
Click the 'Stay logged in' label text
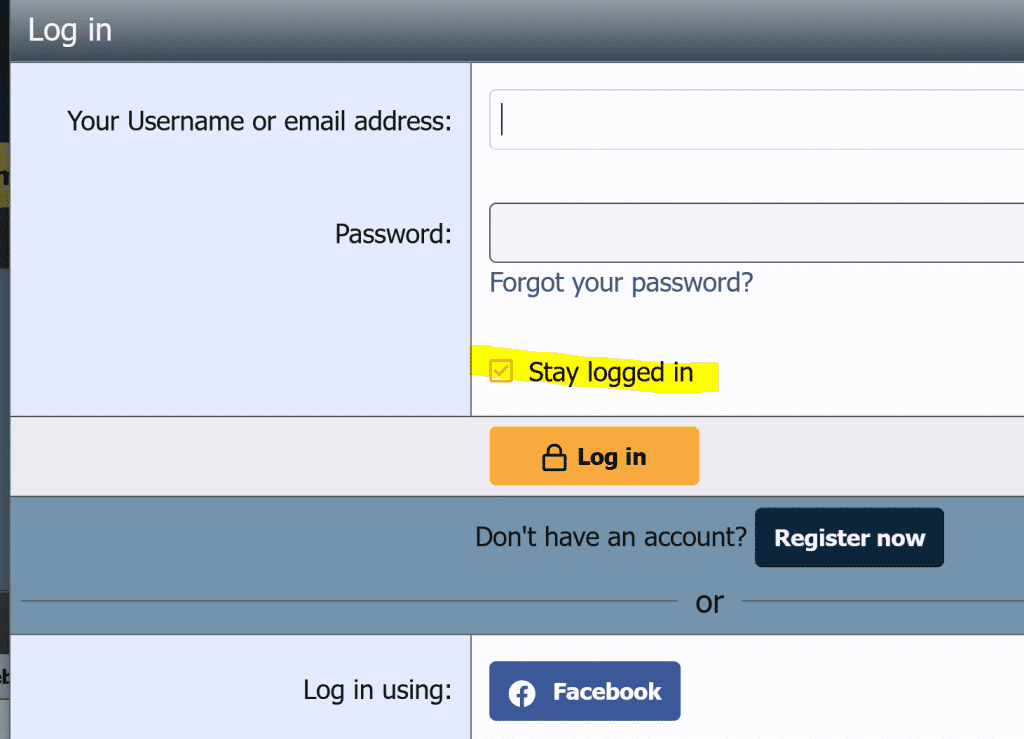pos(610,373)
